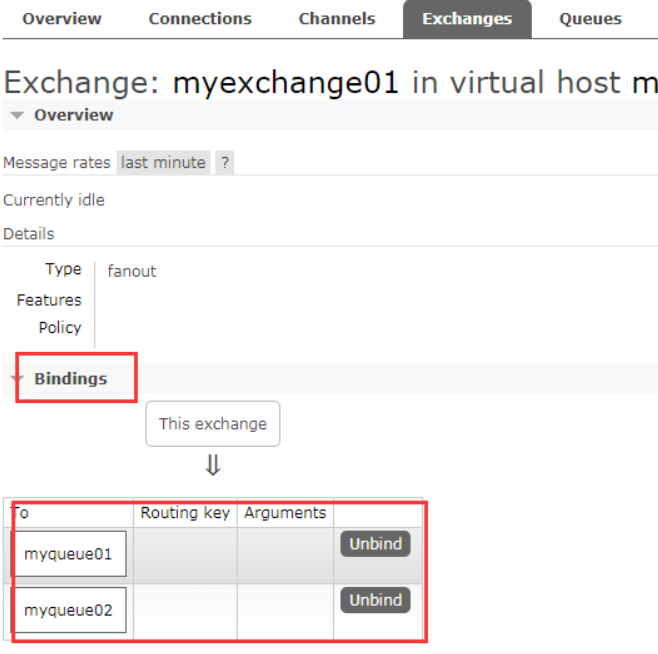
Task: Open the Connections tab
Action: click(200, 19)
